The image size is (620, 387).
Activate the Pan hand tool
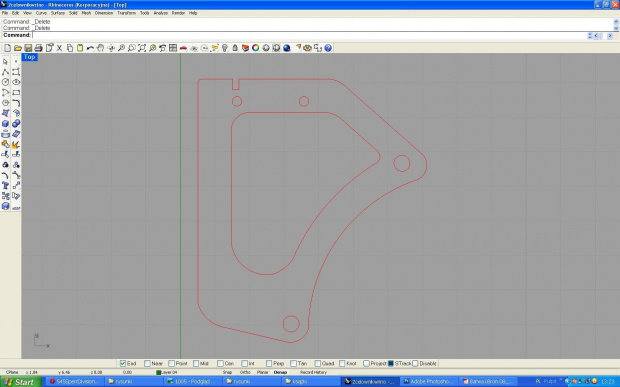100,48
